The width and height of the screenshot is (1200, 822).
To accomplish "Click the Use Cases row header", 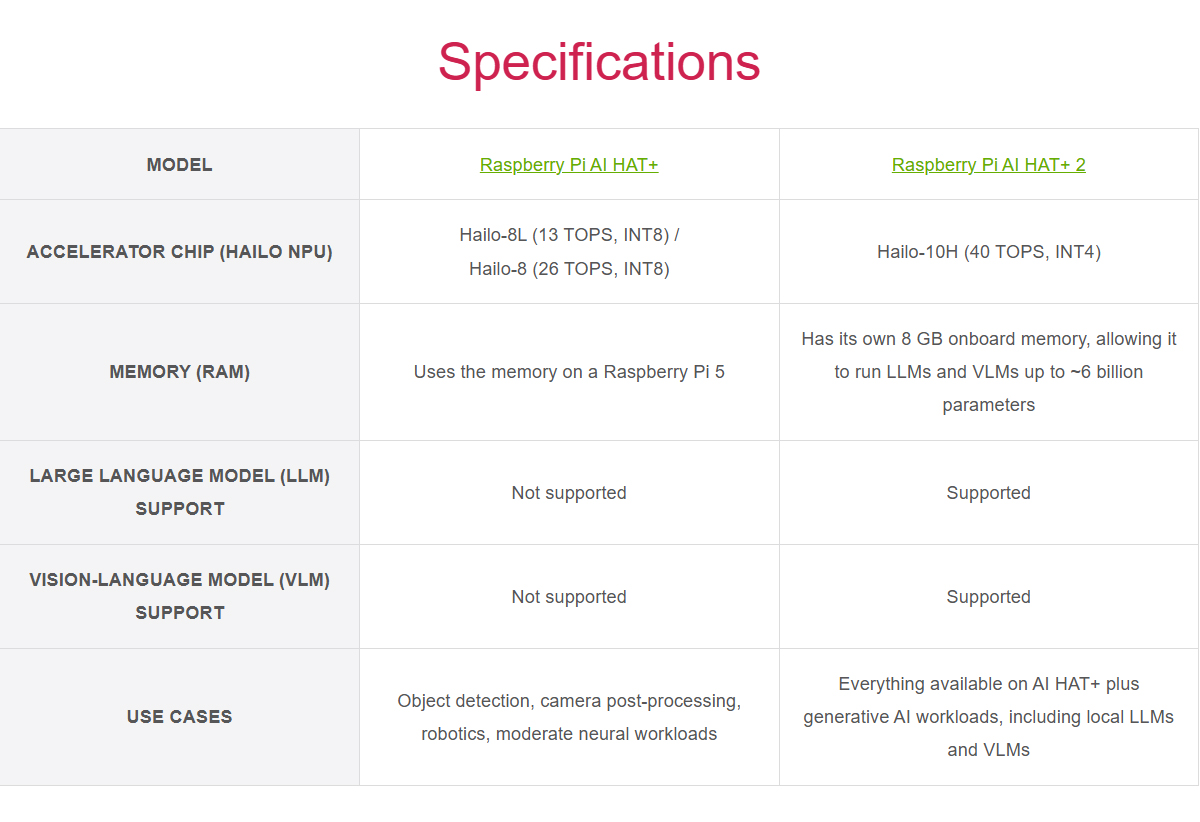I will click(x=180, y=717).
